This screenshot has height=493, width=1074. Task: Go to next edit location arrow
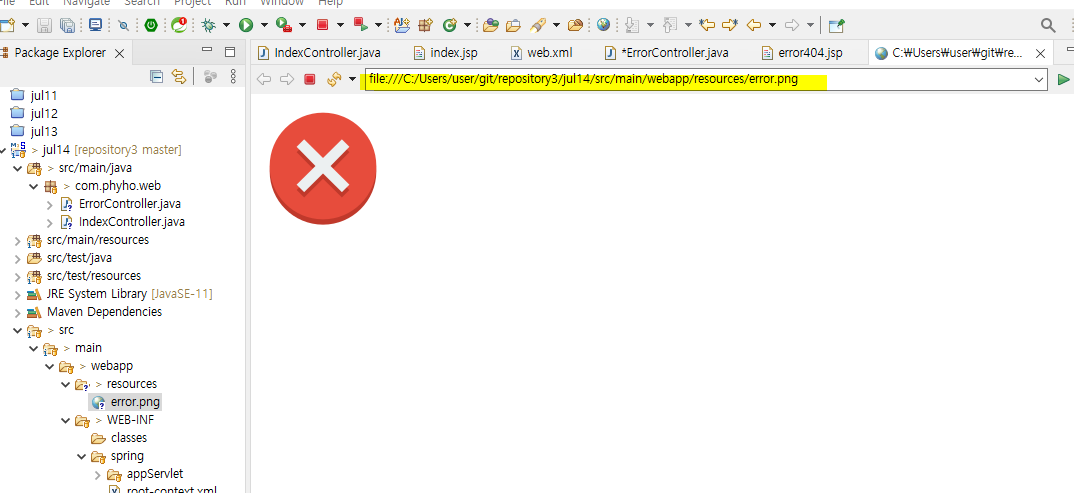tap(730, 25)
